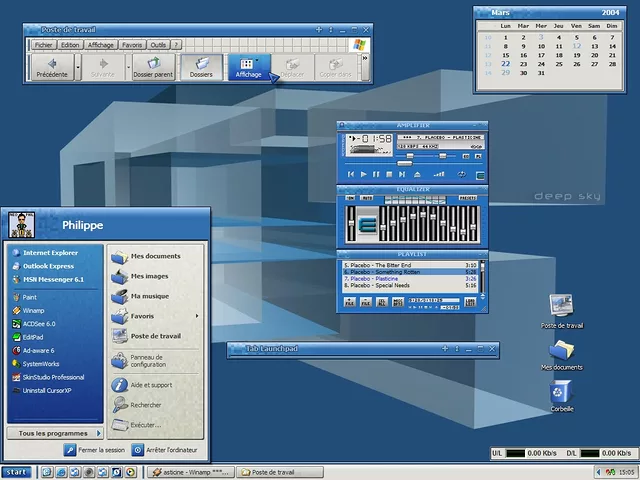Open the Fichier menu
Image resolution: width=640 pixels, height=480 pixels.
43,45
